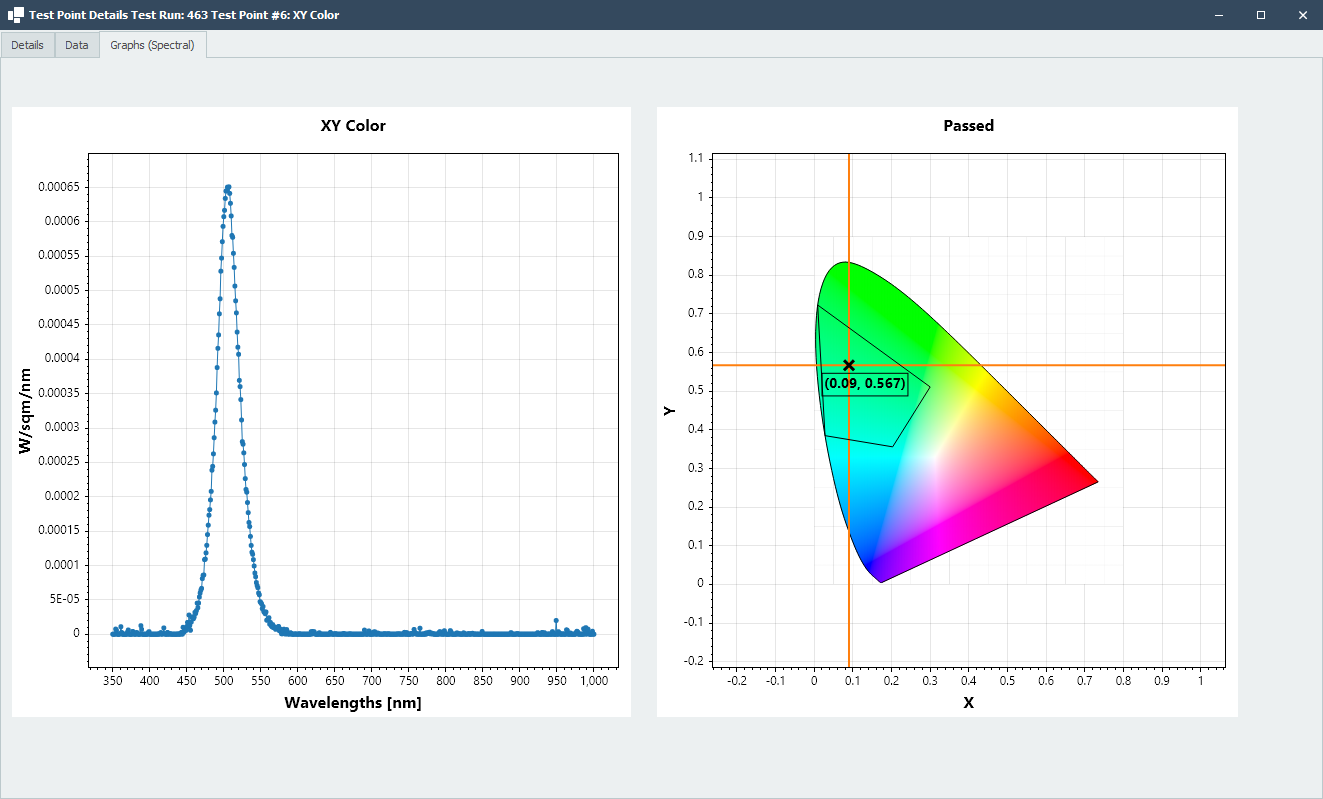This screenshot has height=799, width=1323.
Task: Click the Passed chart title
Action: (x=968, y=126)
